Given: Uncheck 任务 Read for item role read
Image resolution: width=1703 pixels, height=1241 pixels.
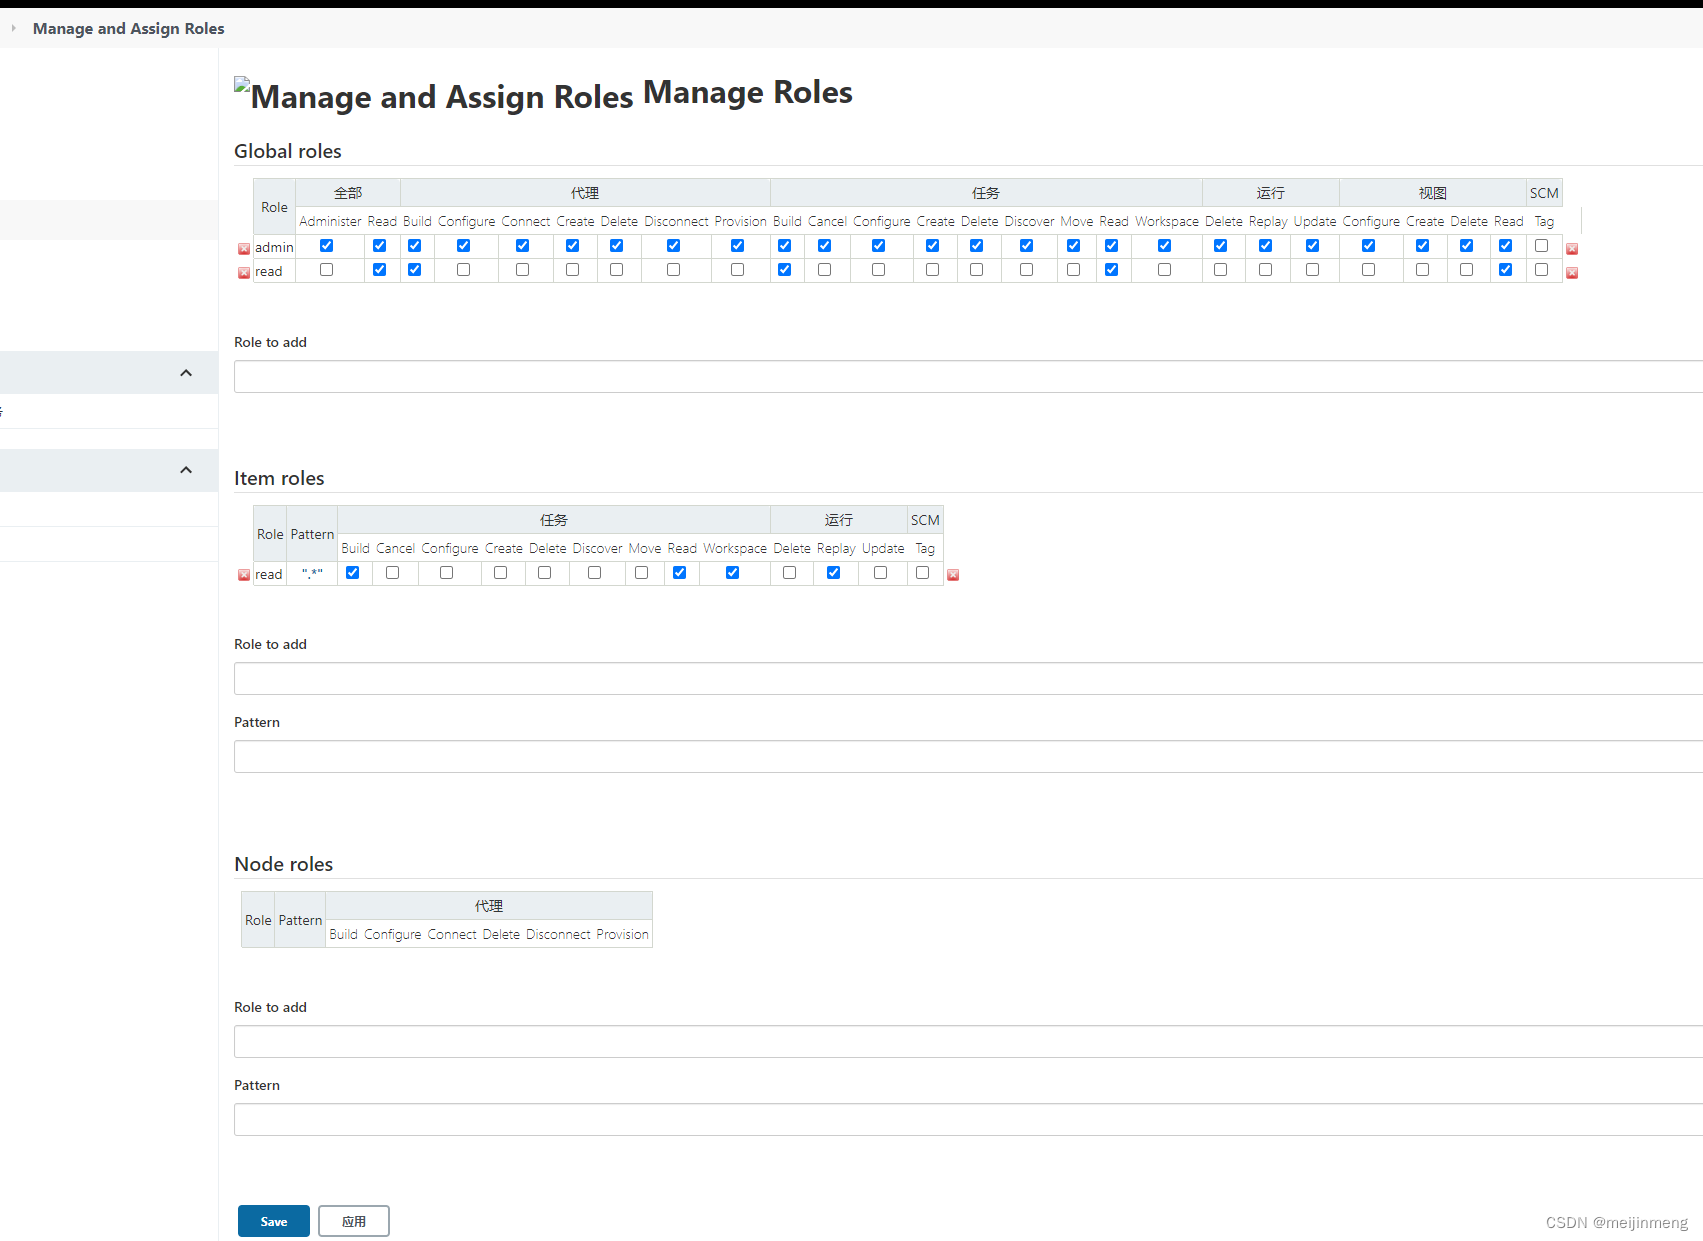Looking at the screenshot, I should click(679, 572).
